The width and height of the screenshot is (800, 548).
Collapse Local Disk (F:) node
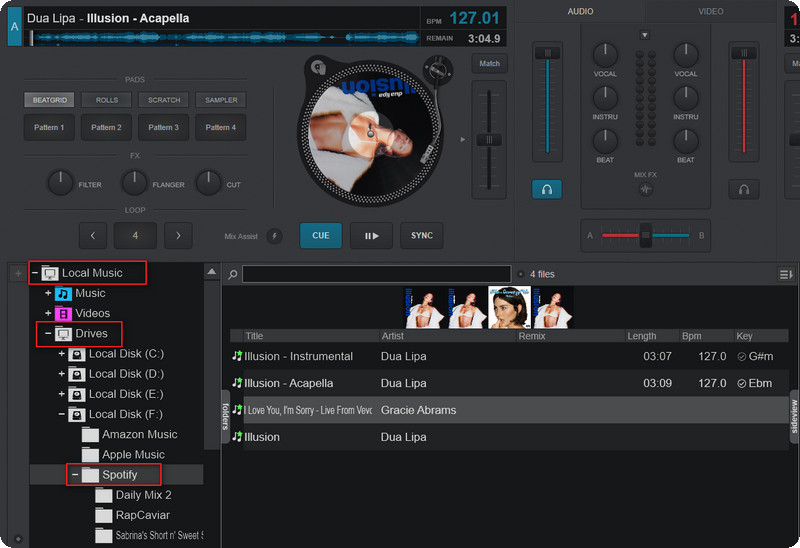click(61, 414)
